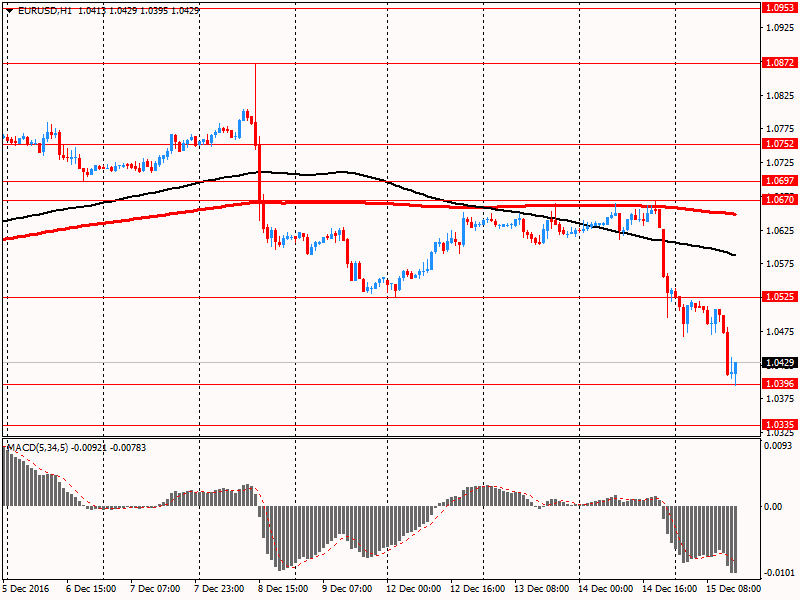Screen dimensions: 800x600
Task: Click the EURUSD,H1 chart title text
Action: (45, 10)
